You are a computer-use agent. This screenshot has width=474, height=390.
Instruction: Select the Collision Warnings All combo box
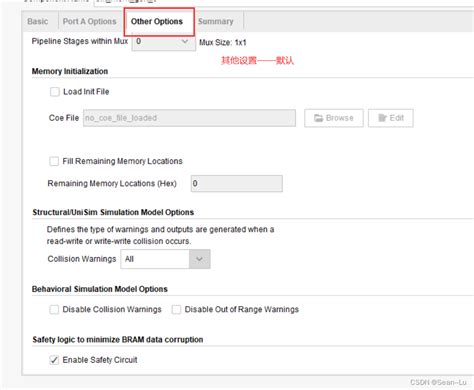point(165,259)
